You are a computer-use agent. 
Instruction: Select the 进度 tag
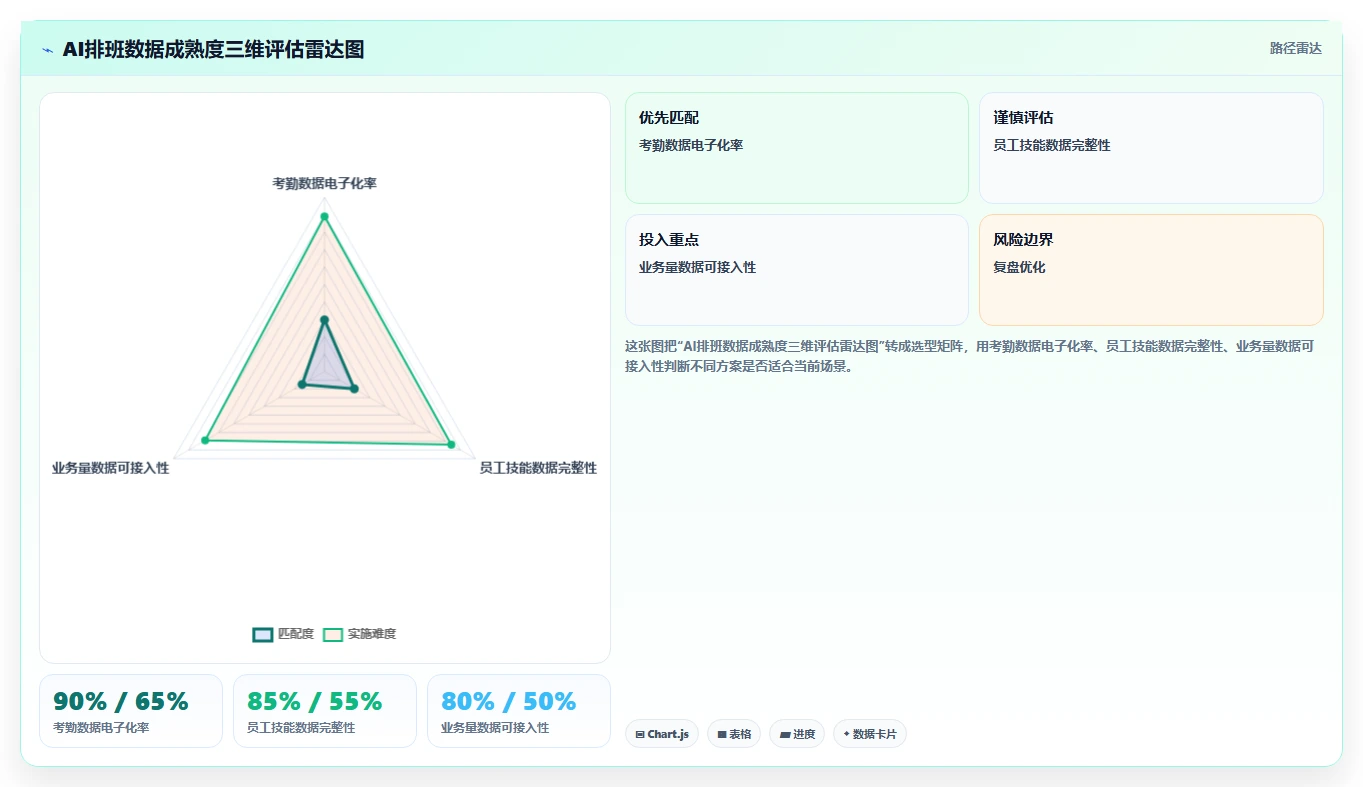797,734
